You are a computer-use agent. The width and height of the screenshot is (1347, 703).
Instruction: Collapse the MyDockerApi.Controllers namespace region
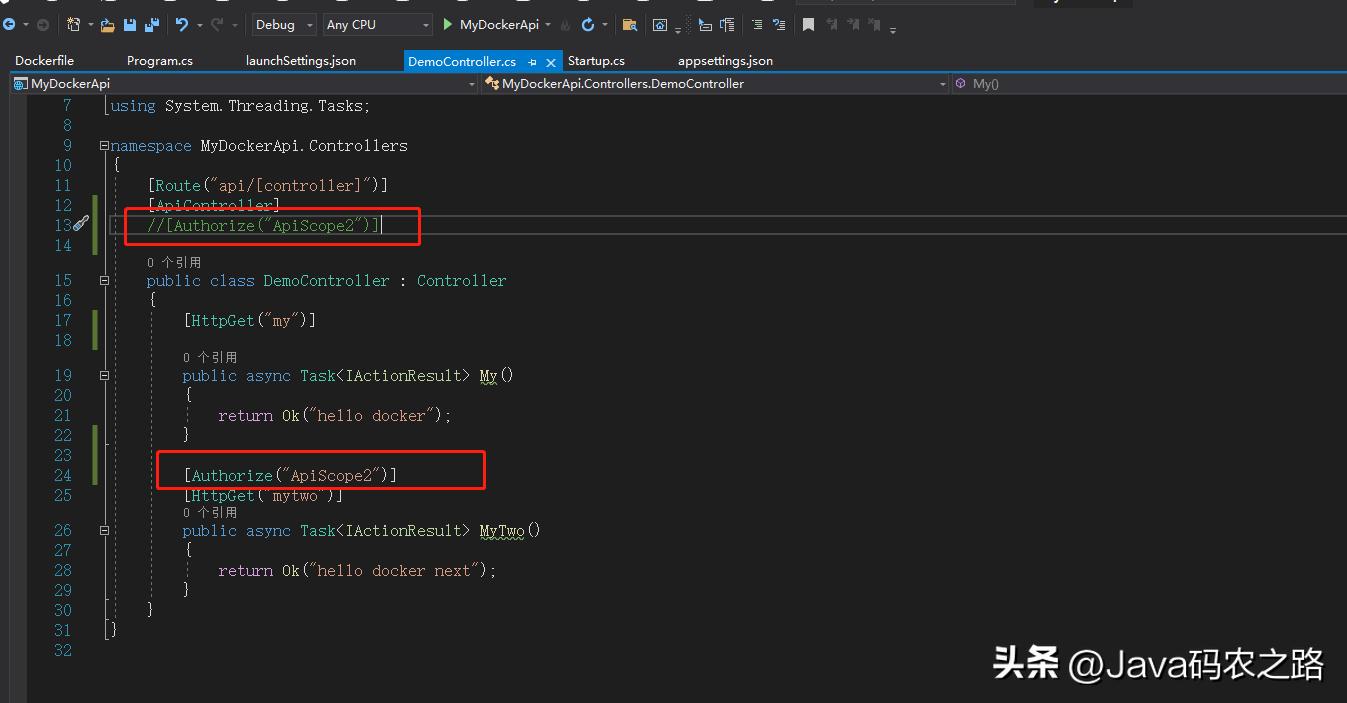(104, 145)
